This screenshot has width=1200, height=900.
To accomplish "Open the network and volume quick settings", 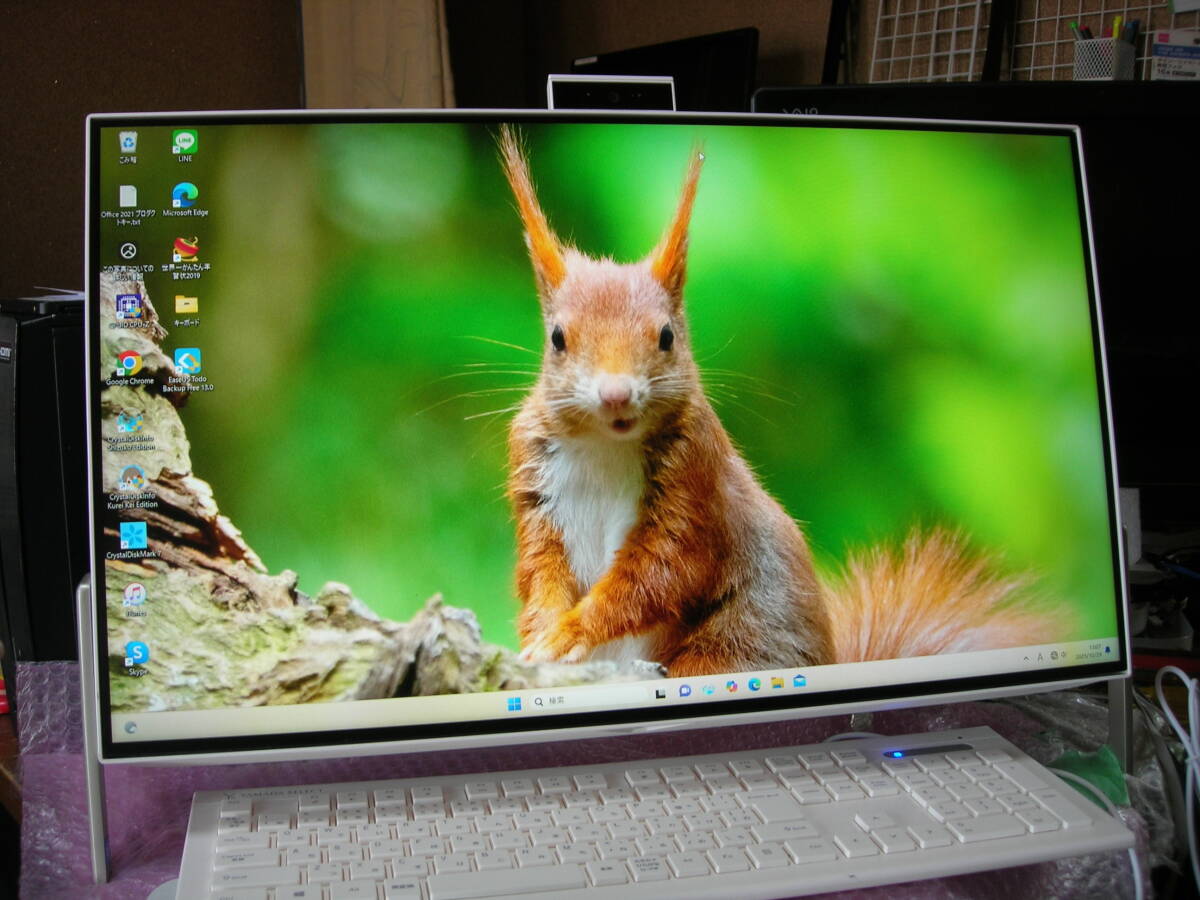I will point(1058,655).
